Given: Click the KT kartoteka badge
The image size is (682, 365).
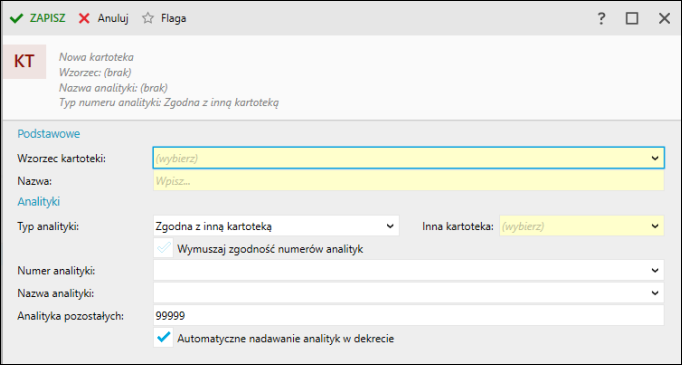Looking at the screenshot, I should click(24, 61).
